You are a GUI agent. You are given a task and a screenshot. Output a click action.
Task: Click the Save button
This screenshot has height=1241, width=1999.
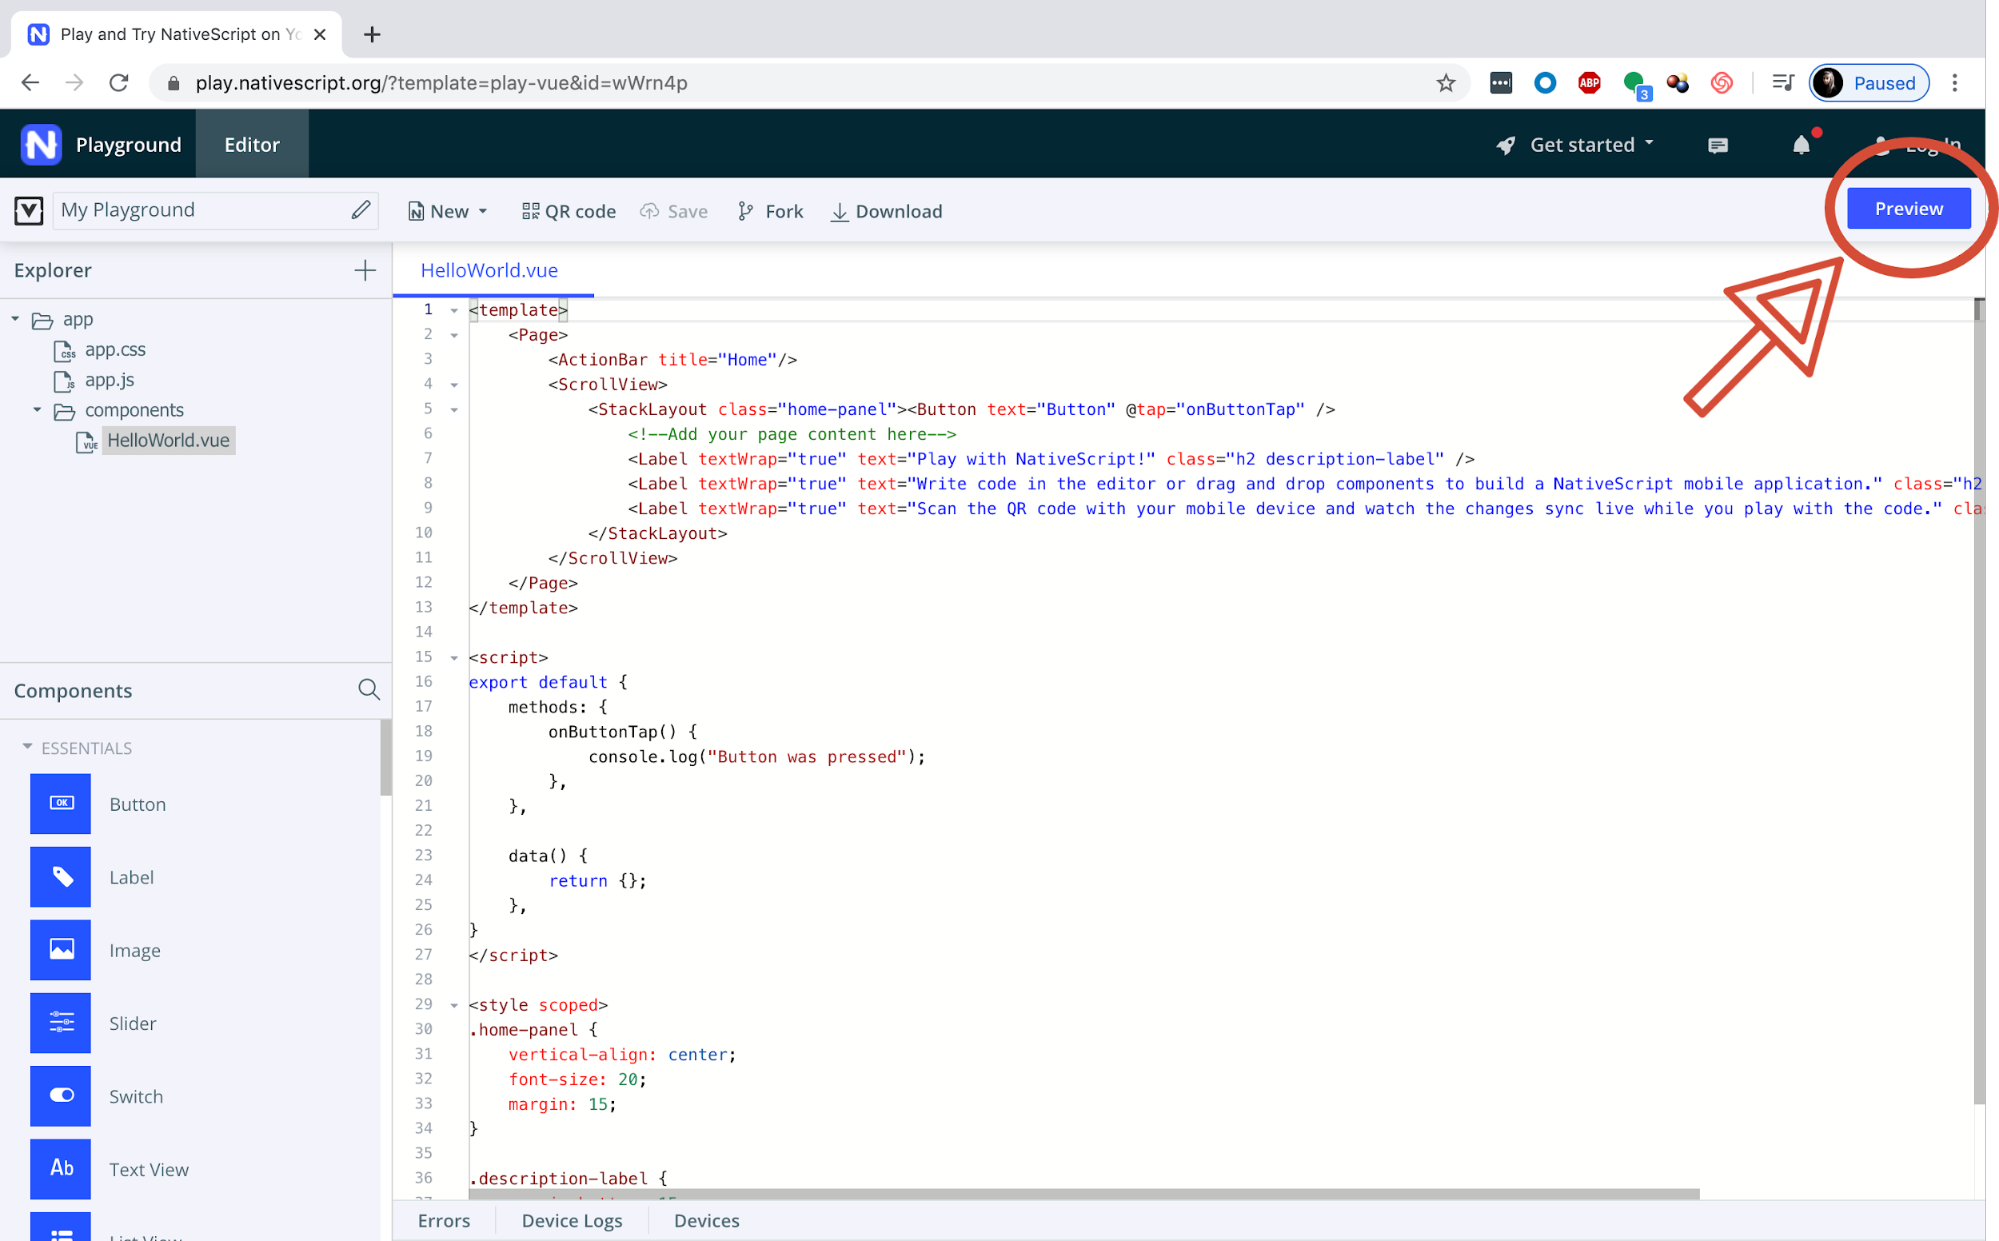[x=675, y=211]
